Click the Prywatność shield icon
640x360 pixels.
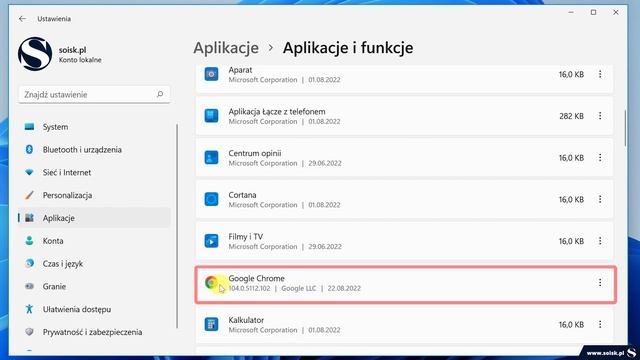(x=29, y=332)
